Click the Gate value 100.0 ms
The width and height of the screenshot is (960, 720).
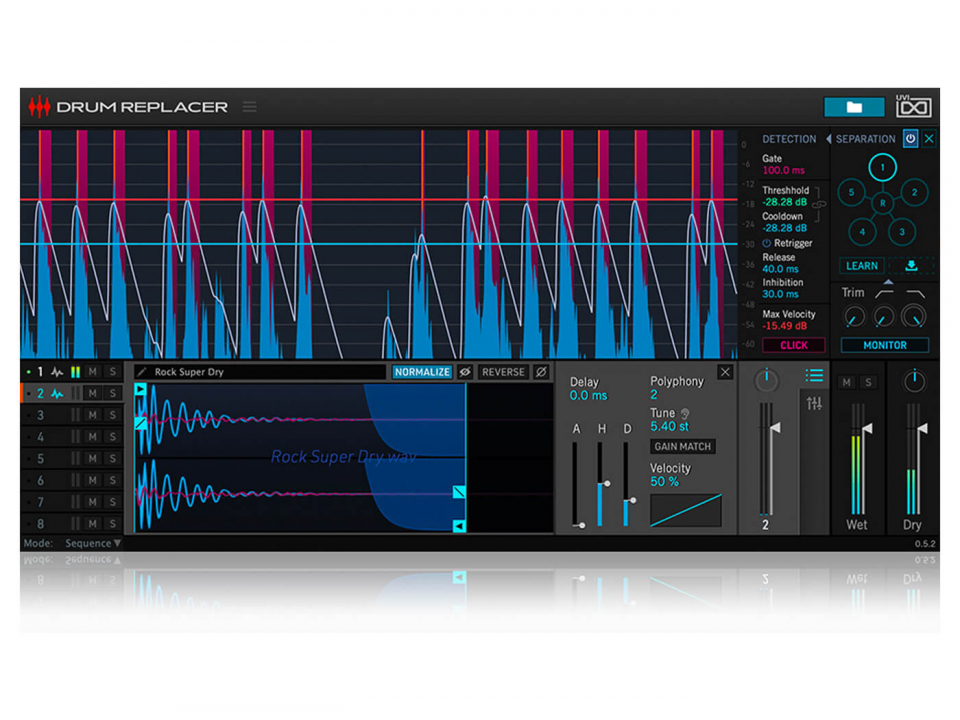[783, 171]
